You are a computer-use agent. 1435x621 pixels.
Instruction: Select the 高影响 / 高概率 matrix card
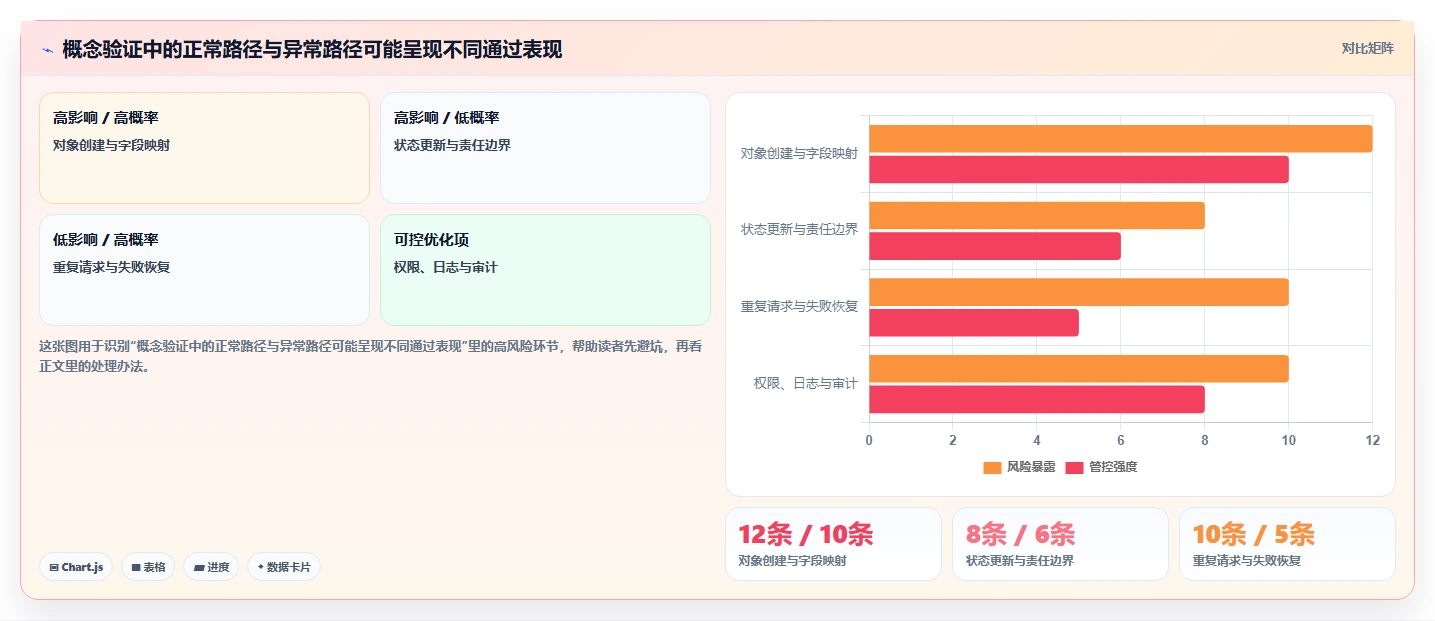coord(204,148)
